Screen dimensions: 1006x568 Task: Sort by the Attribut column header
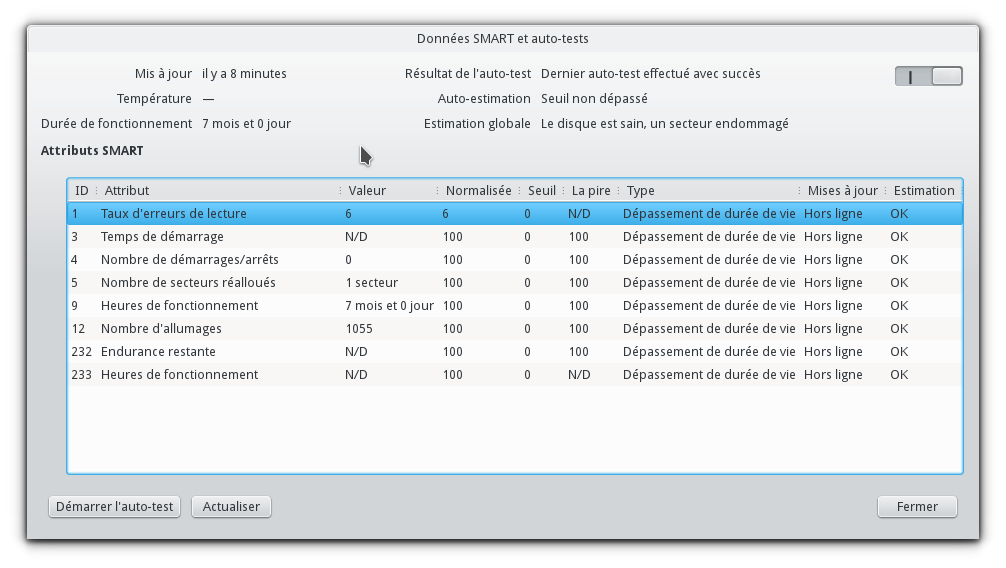[x=219, y=191]
